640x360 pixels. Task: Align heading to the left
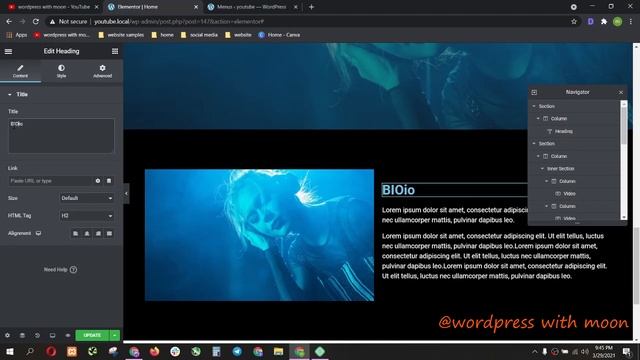coord(76,233)
